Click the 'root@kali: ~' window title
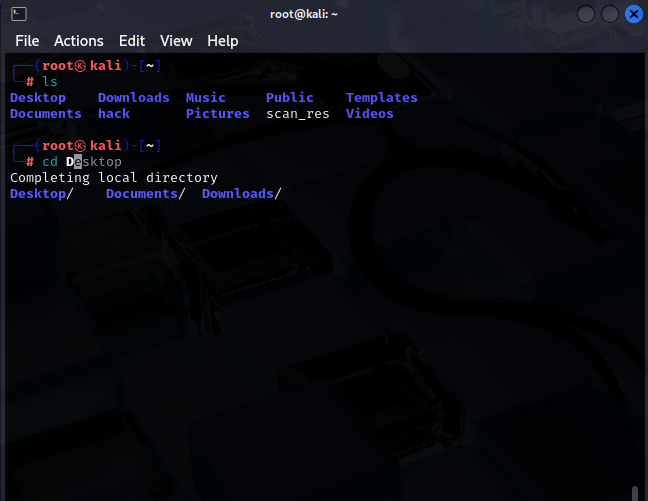The image size is (648, 501). (x=304, y=14)
